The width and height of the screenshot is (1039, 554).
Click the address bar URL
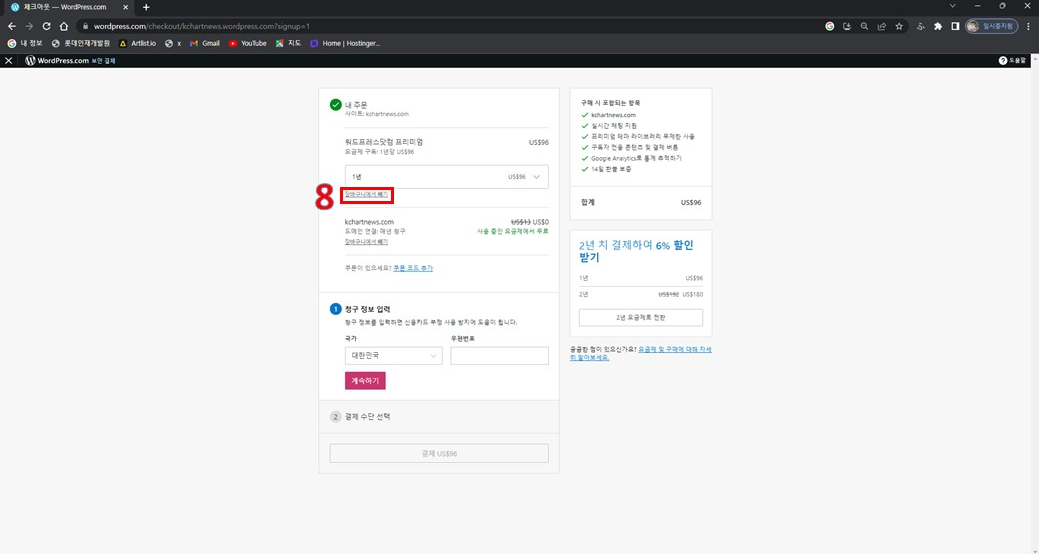(201, 27)
